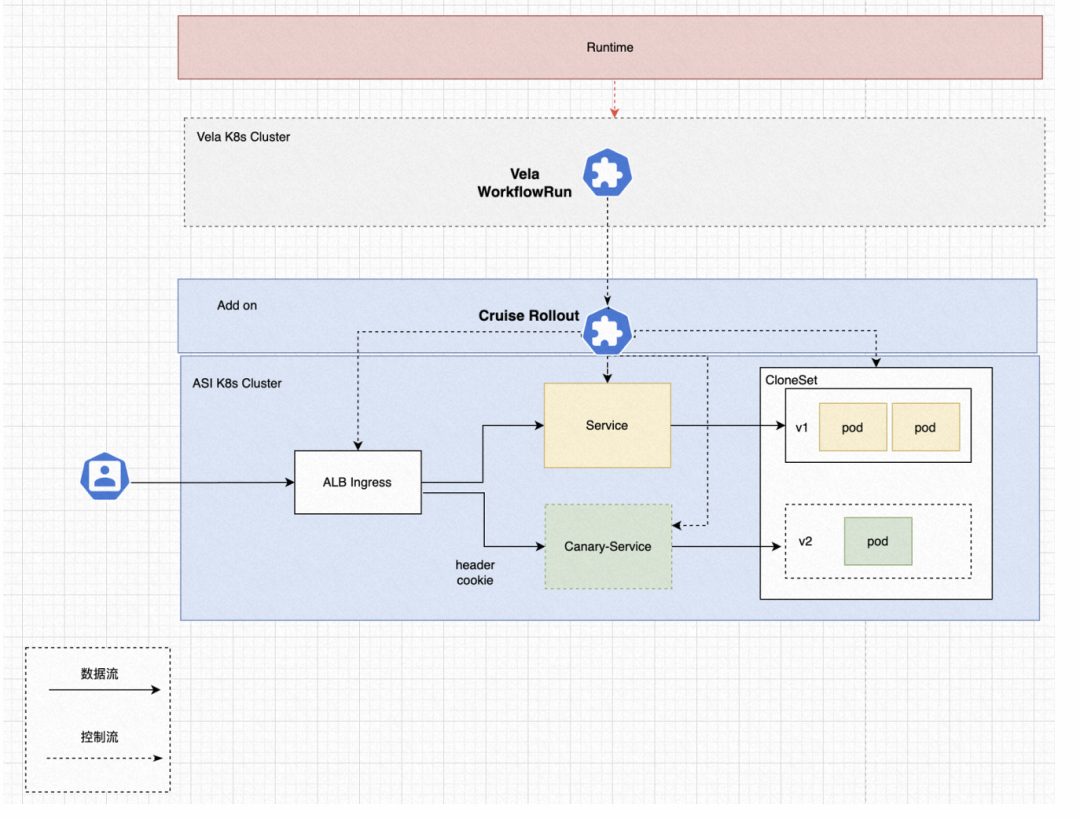
Task: Click the ASI K8s Cluster label
Action: 237,383
